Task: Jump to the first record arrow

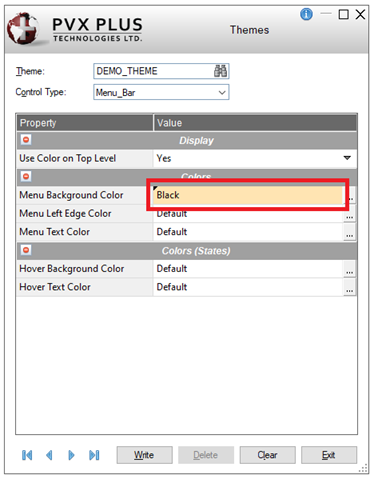Action: click(27, 455)
